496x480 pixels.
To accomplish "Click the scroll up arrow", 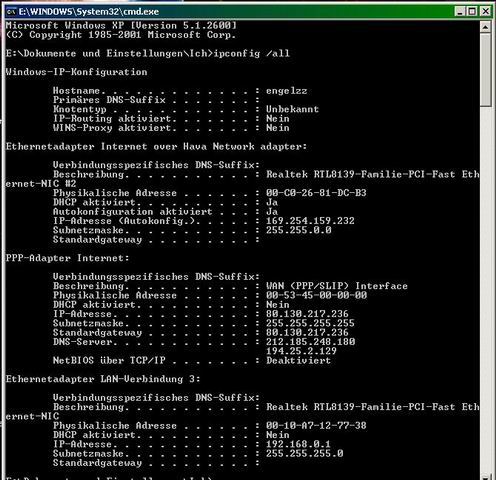I will tap(485, 27).
